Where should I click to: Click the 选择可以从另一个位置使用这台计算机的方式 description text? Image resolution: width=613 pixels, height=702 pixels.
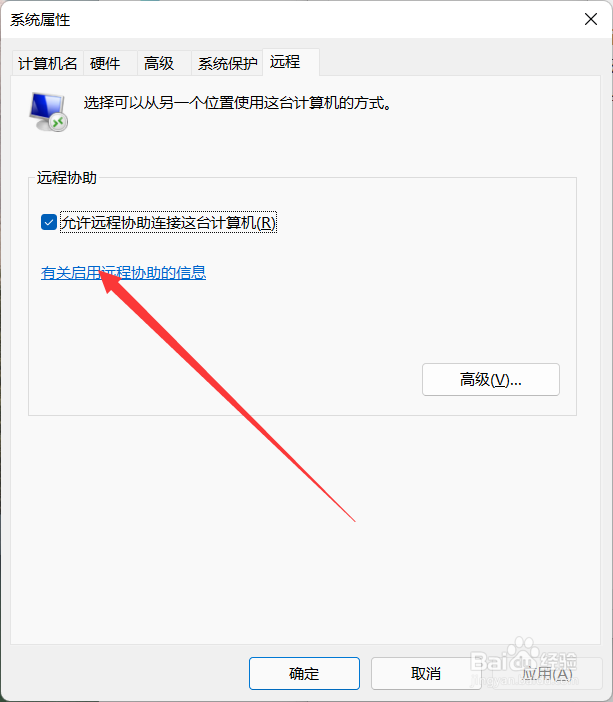click(x=238, y=103)
